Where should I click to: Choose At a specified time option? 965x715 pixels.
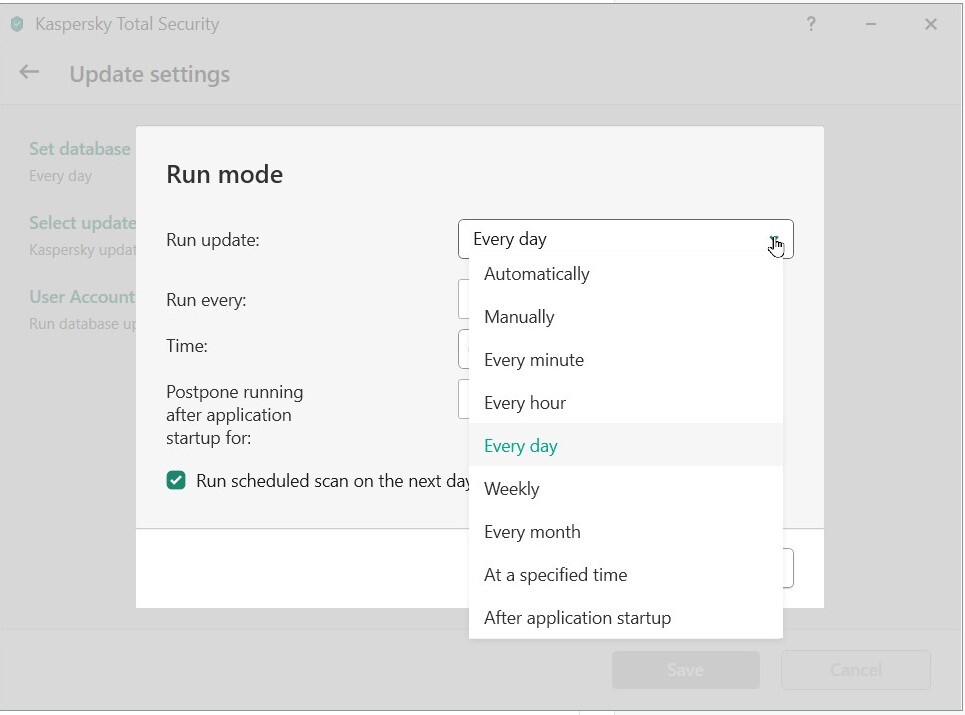pyautogui.click(x=556, y=575)
